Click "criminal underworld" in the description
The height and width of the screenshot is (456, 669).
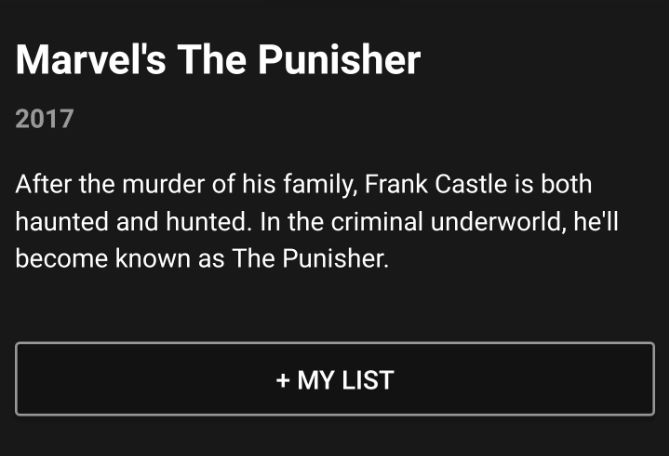(x=448, y=221)
